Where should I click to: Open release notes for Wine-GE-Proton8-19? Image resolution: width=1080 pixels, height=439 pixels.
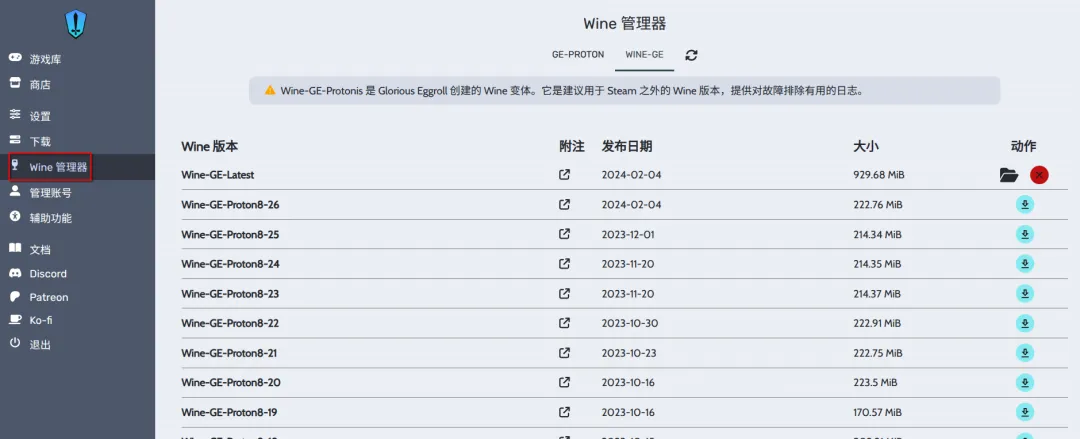coord(565,412)
